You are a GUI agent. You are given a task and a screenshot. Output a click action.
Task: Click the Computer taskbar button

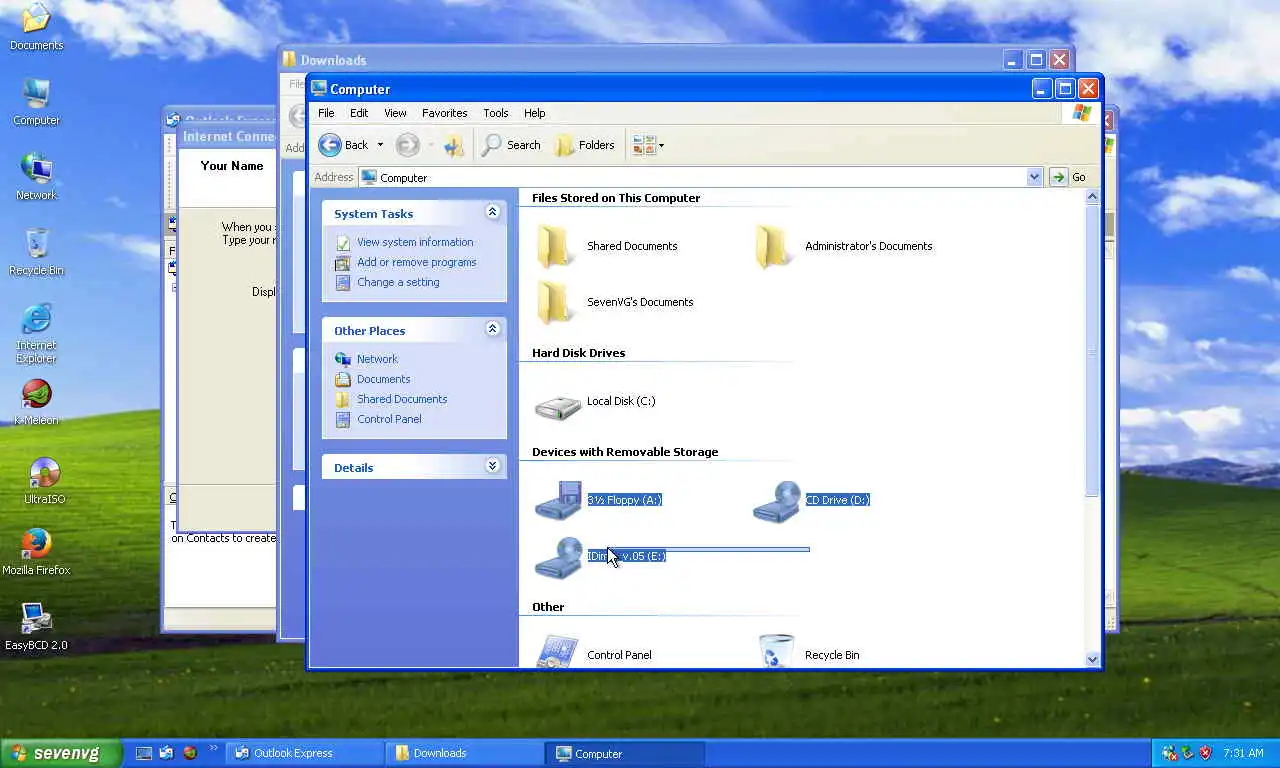click(x=625, y=753)
